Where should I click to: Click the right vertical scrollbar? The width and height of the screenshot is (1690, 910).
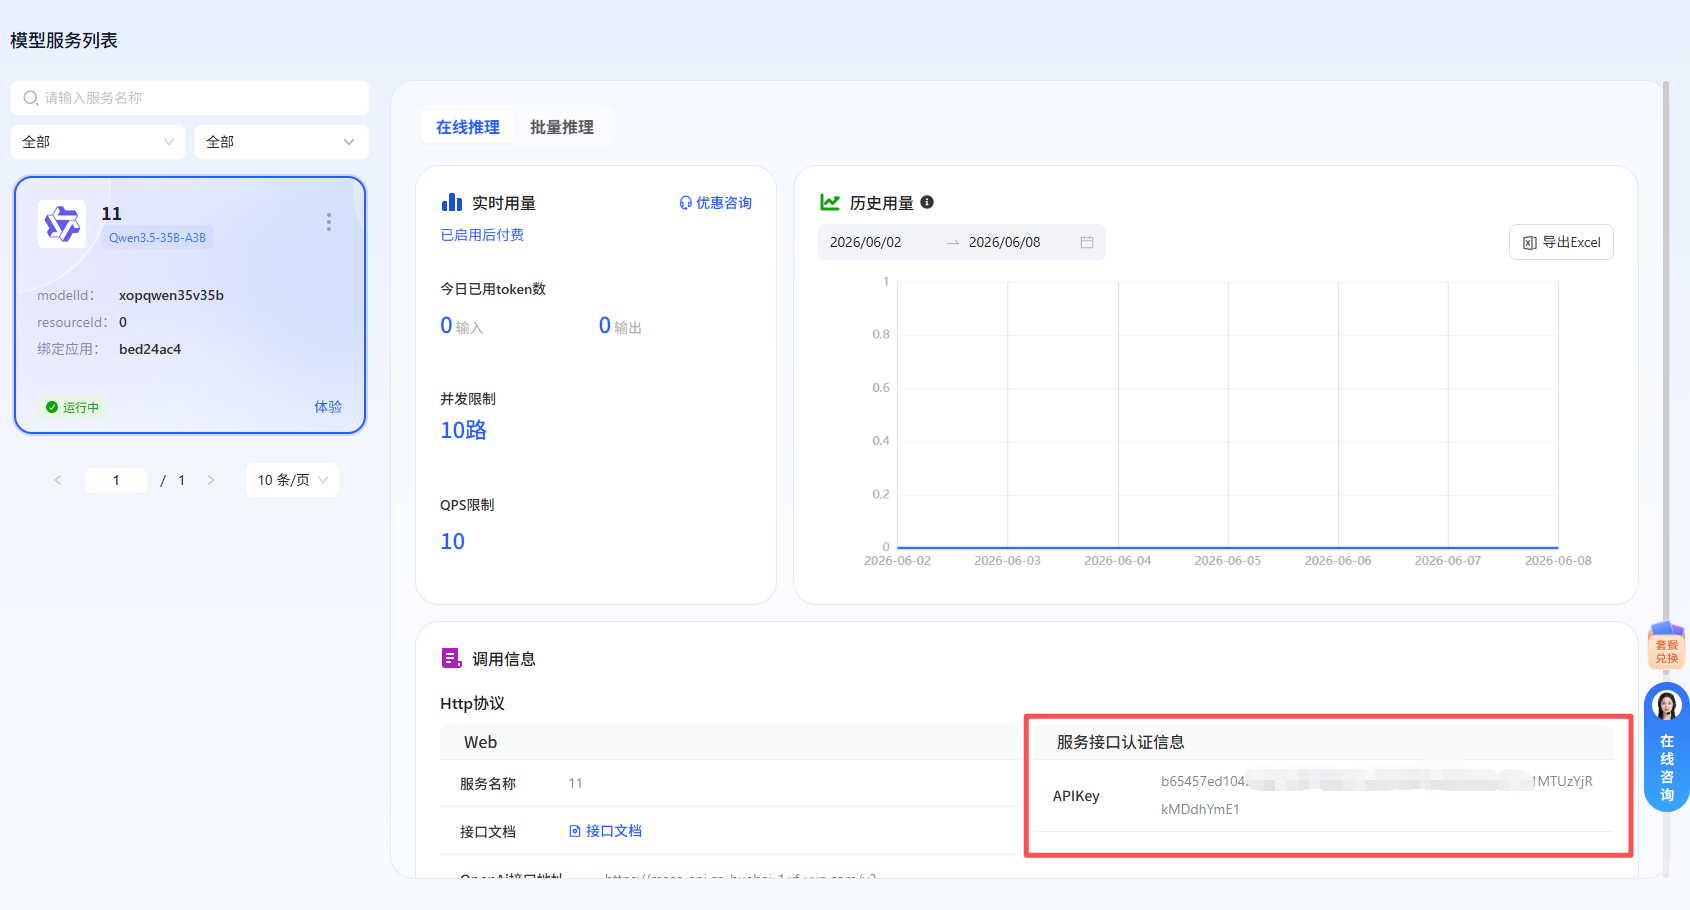click(1666, 480)
